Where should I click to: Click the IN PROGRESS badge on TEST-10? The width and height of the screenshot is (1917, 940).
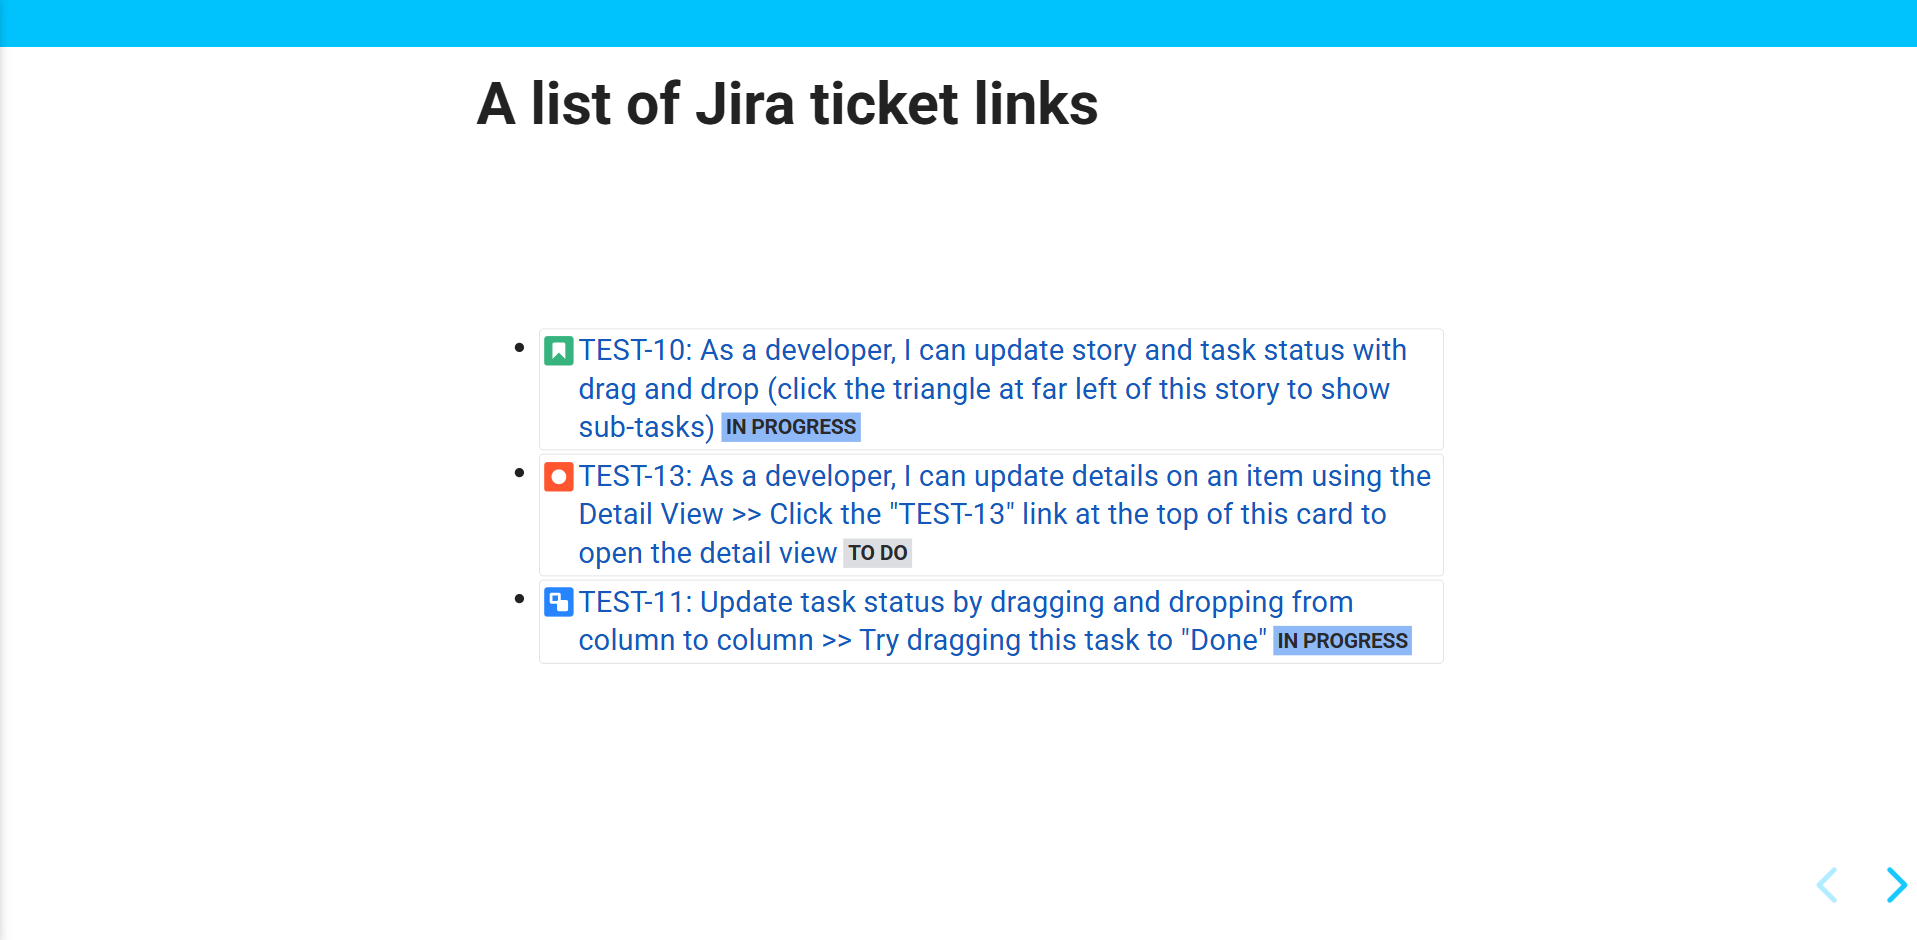coord(790,427)
